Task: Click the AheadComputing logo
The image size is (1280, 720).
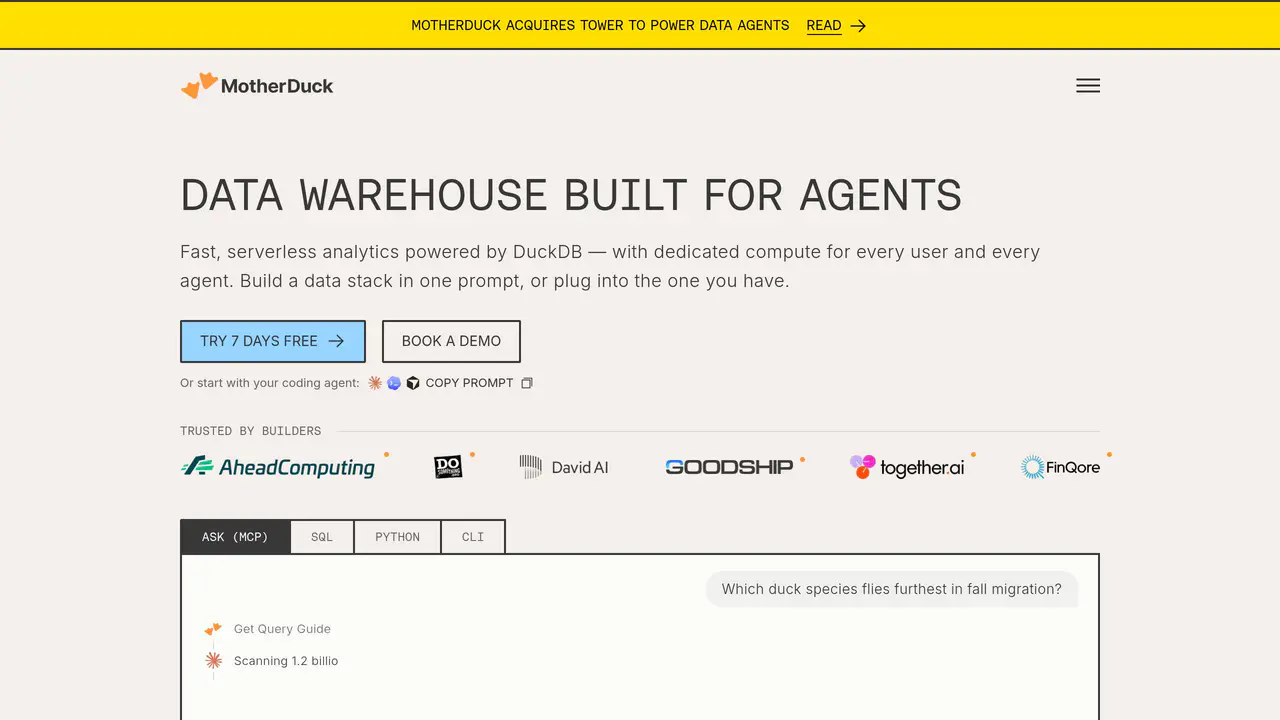Action: coord(278,467)
